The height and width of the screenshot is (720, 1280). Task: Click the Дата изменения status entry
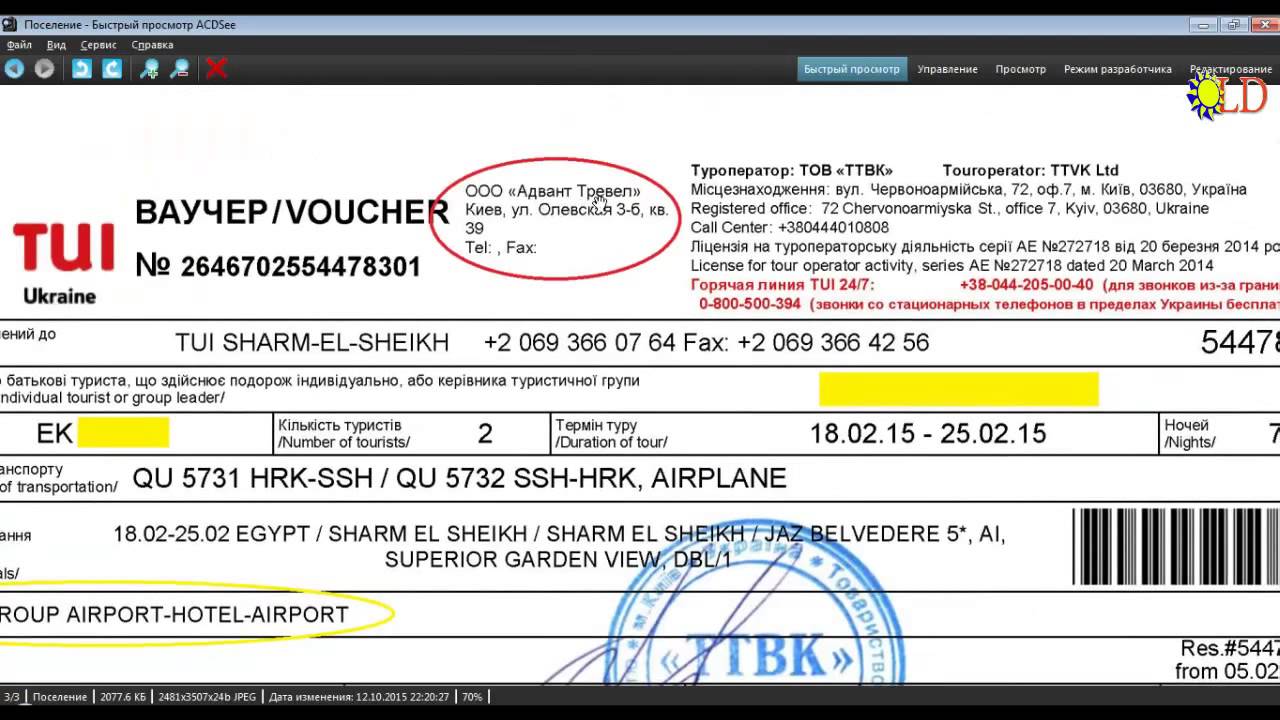click(359, 697)
